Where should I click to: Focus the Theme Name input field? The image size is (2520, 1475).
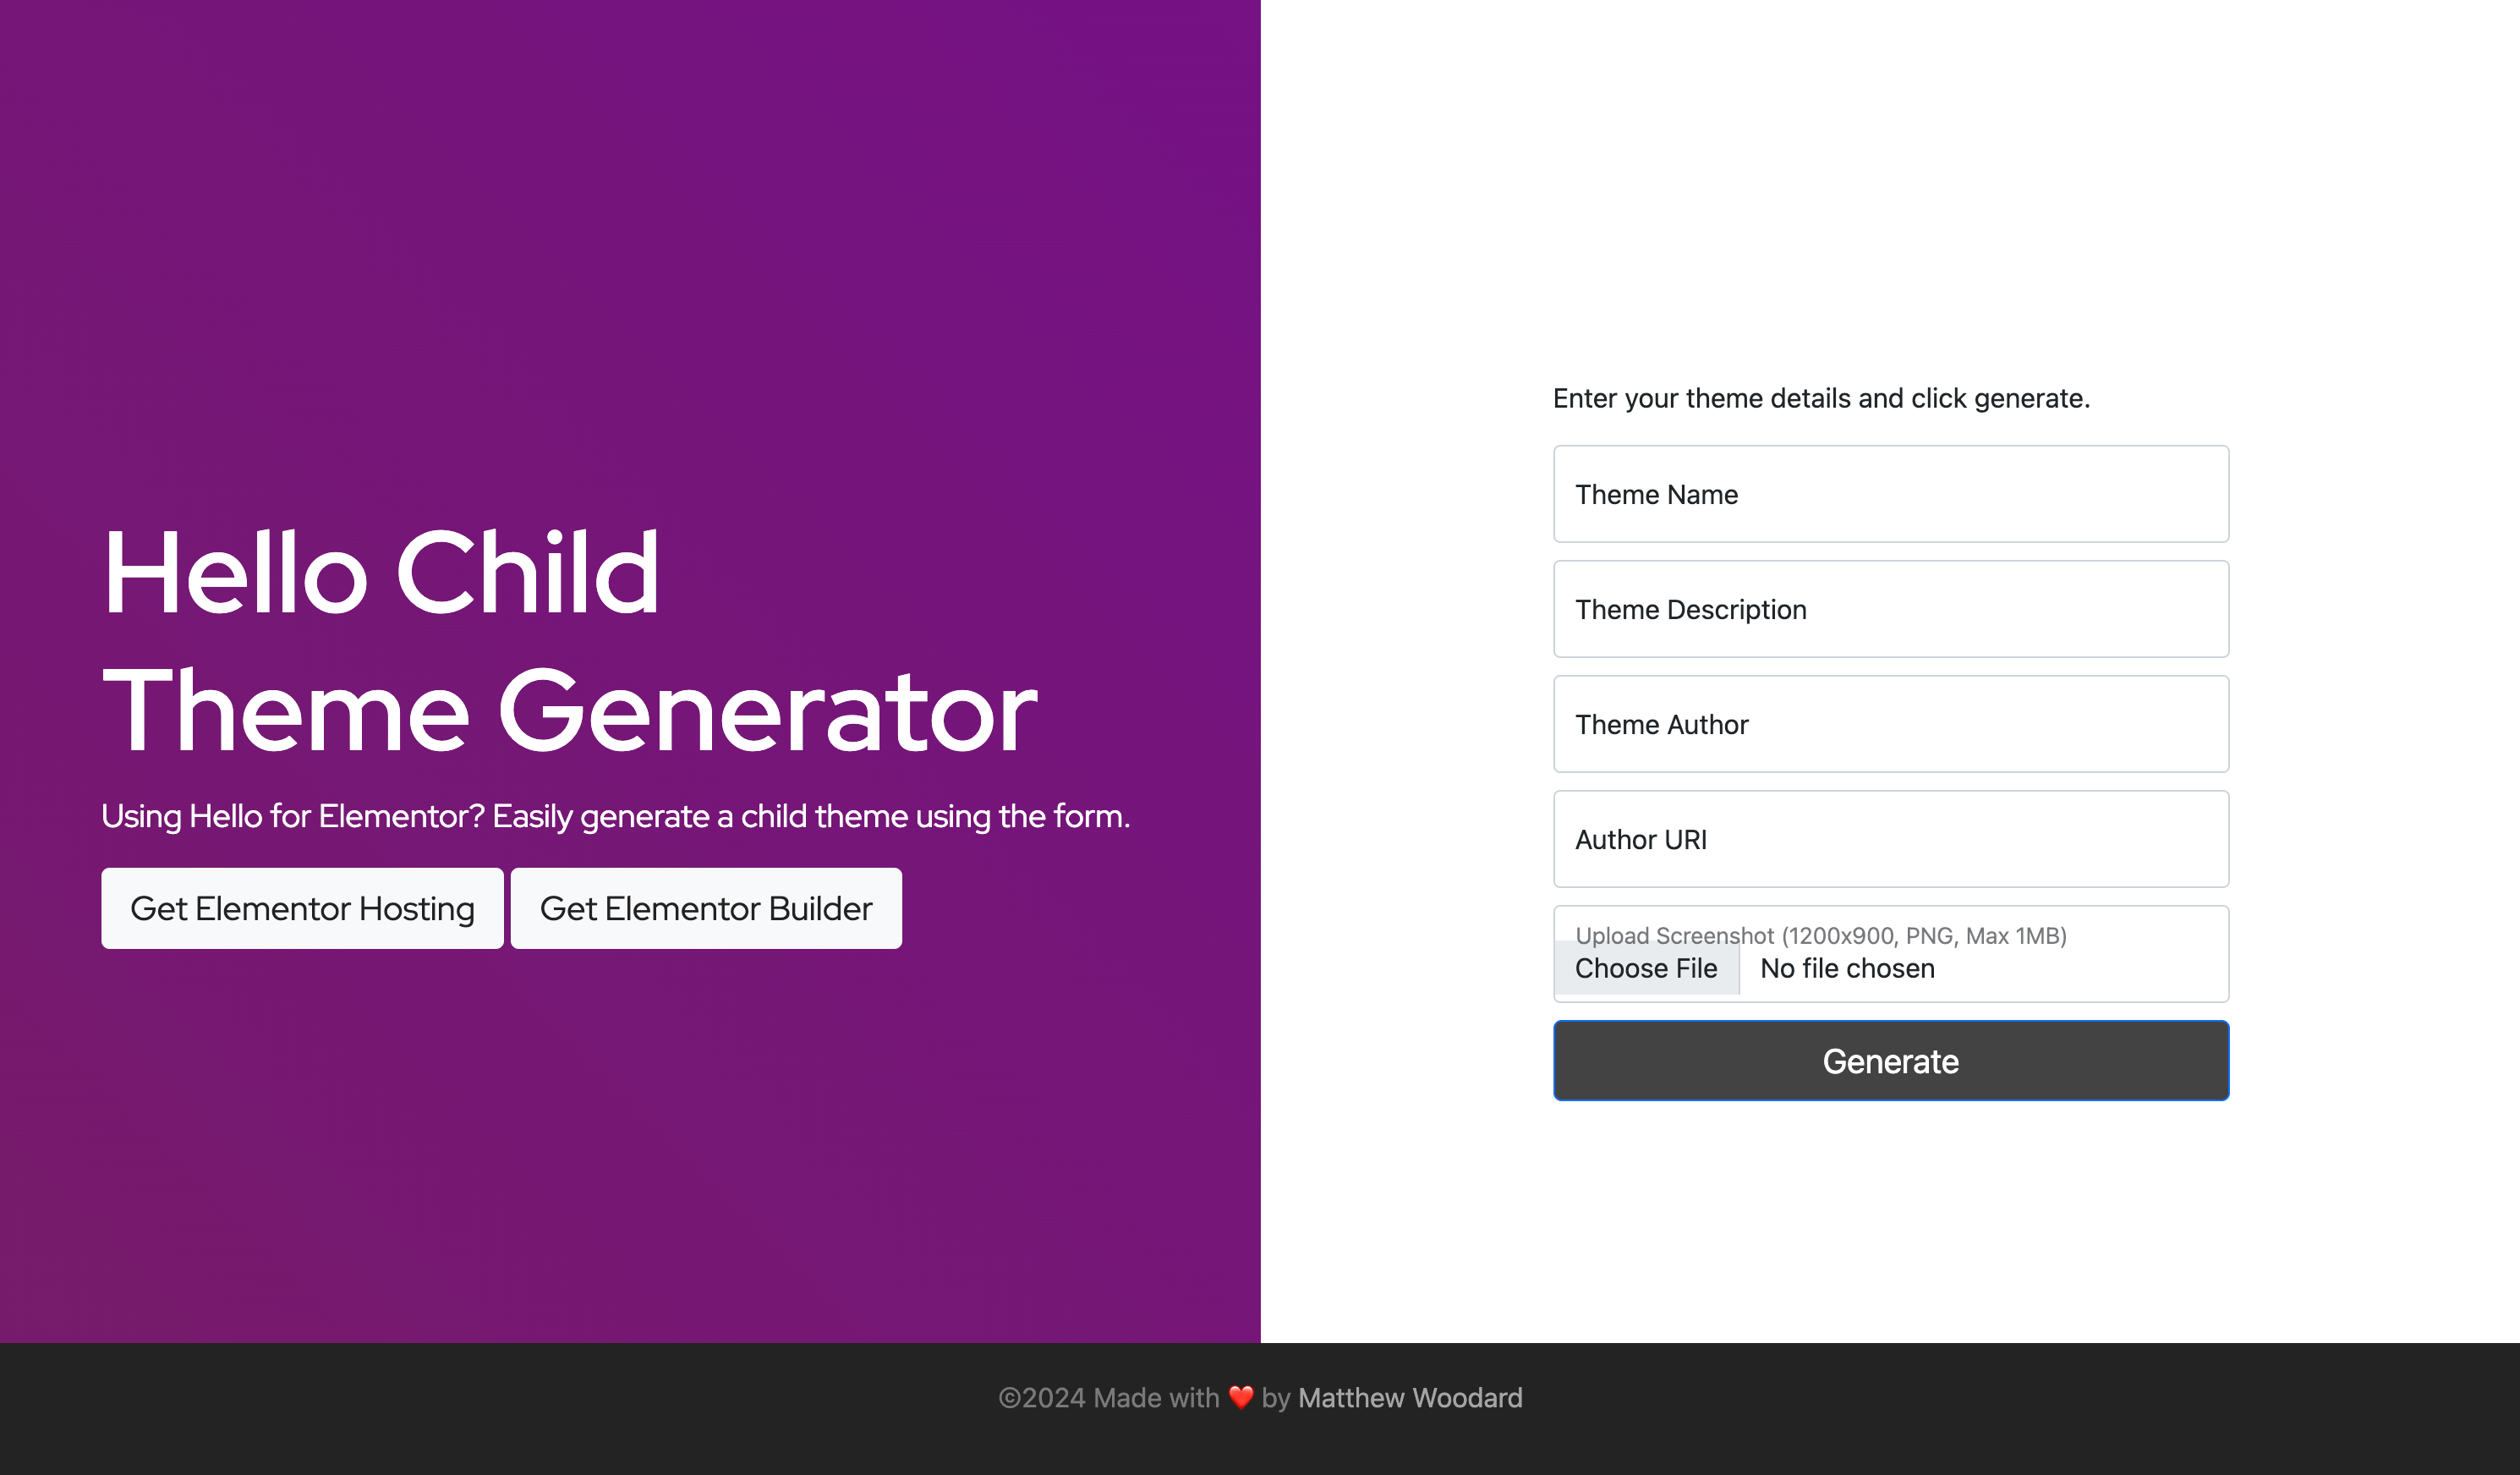1890,494
